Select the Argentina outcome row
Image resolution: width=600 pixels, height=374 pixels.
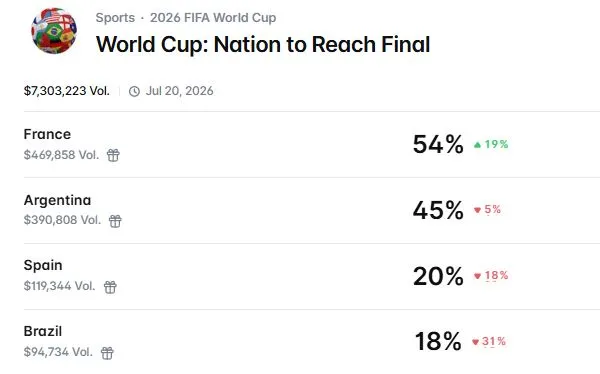coord(312,210)
